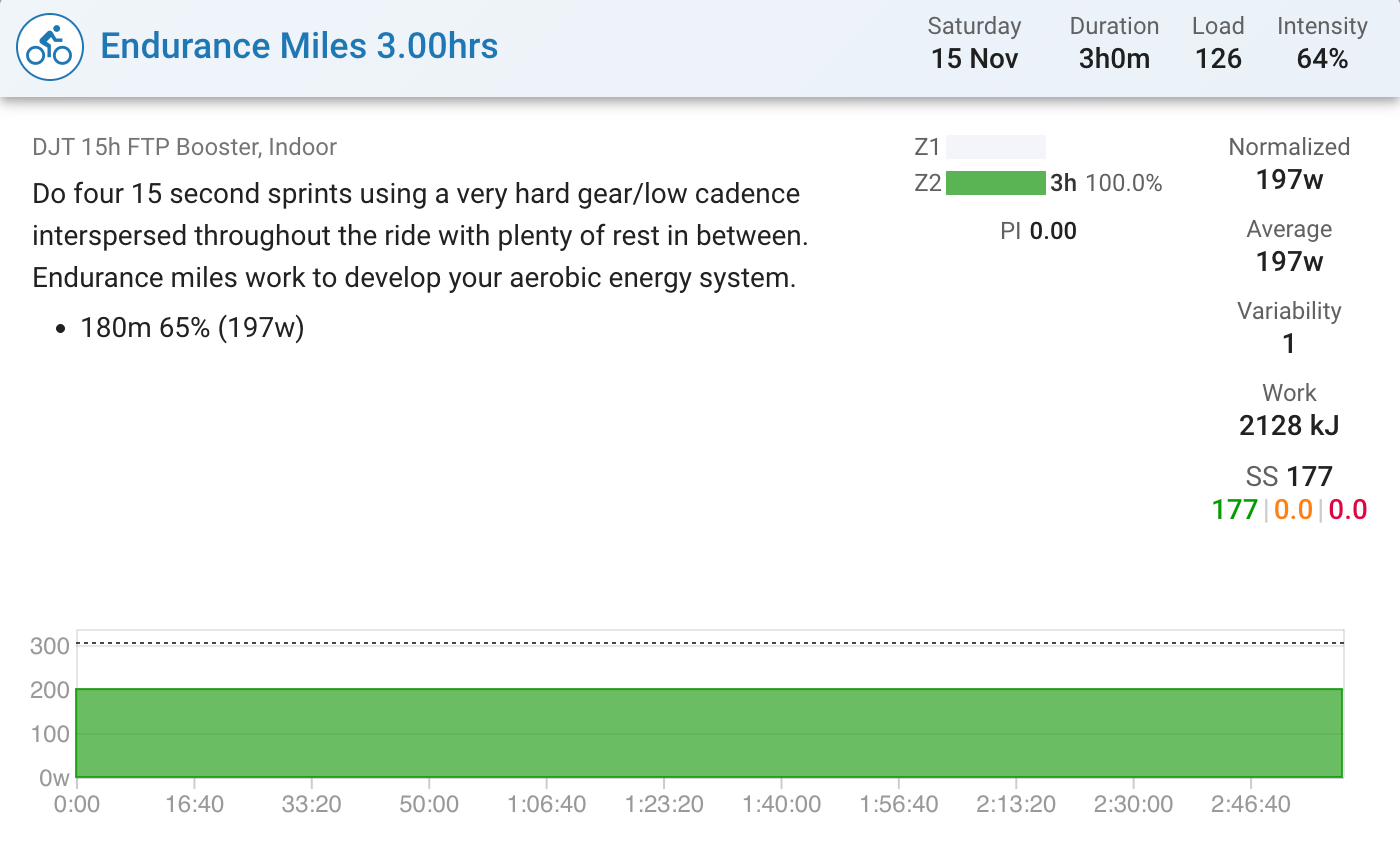Open the Endurance Miles 3.00hrs title
1400x850 pixels.
pyautogui.click(x=299, y=46)
